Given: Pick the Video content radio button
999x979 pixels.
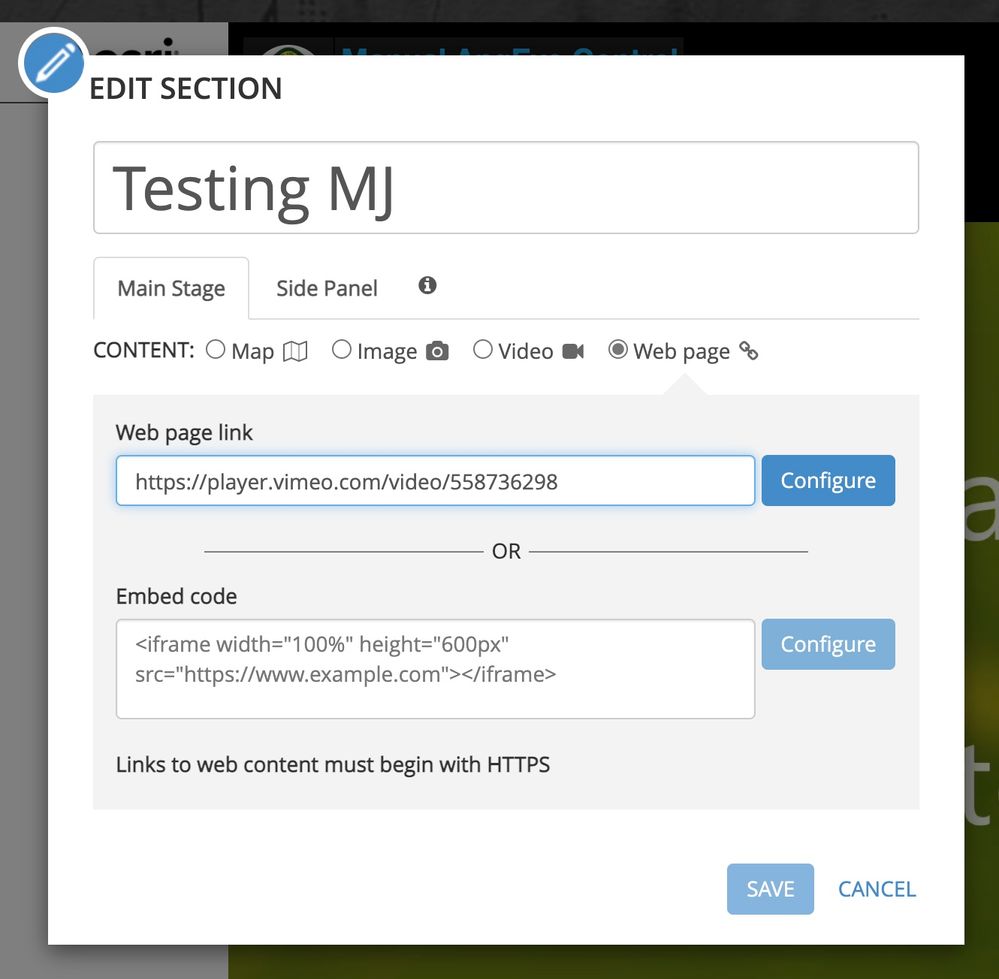Looking at the screenshot, I should click(483, 350).
